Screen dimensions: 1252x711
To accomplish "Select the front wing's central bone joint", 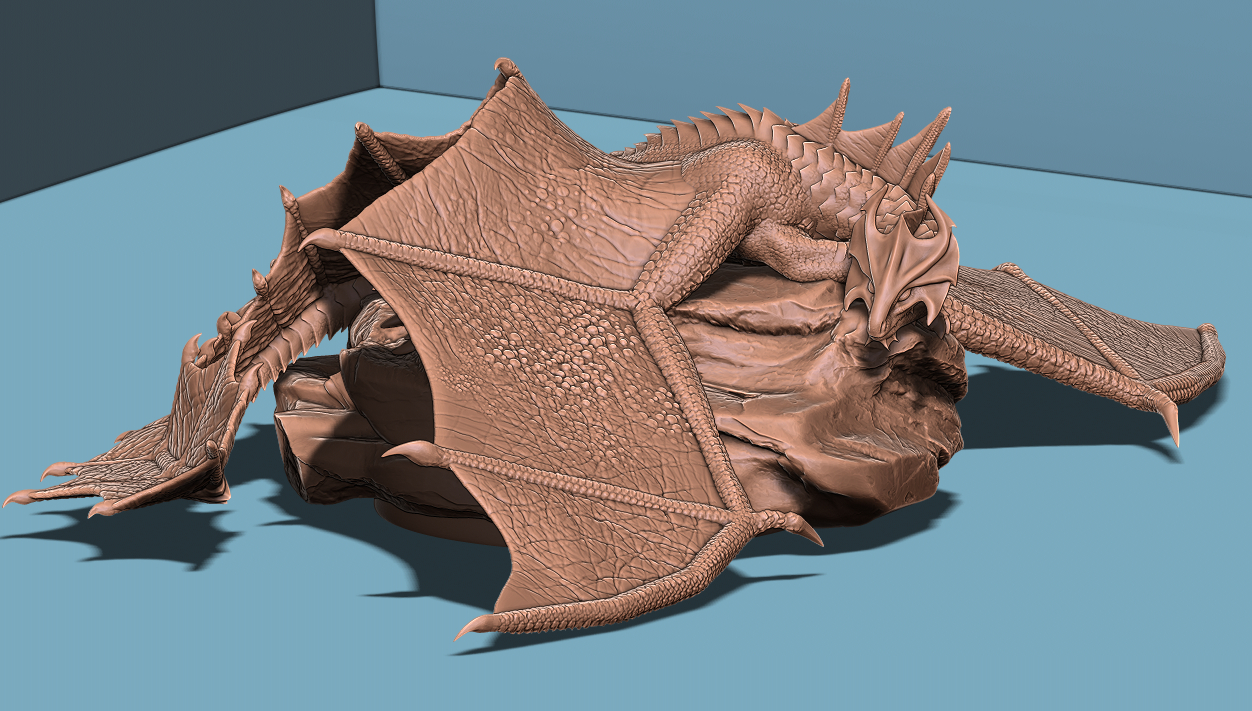I will pos(643,301).
